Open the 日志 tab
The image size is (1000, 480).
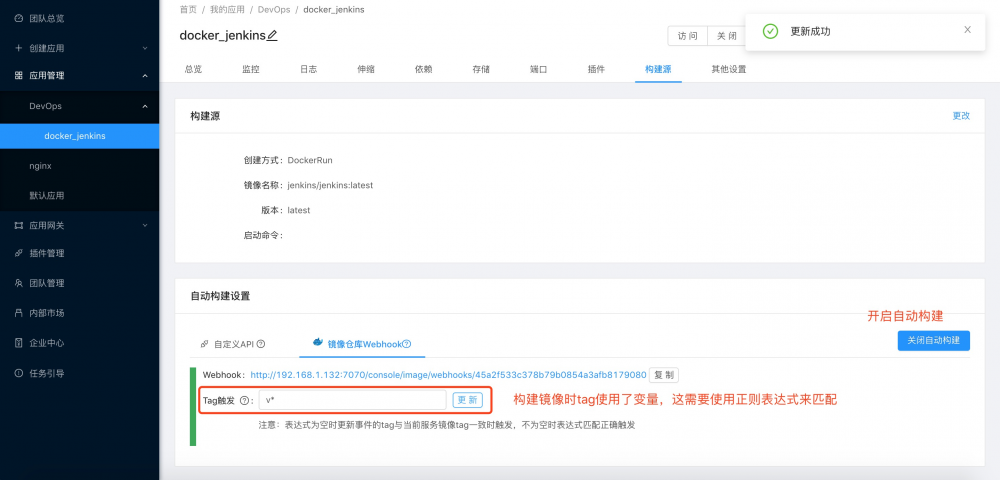coord(308,69)
